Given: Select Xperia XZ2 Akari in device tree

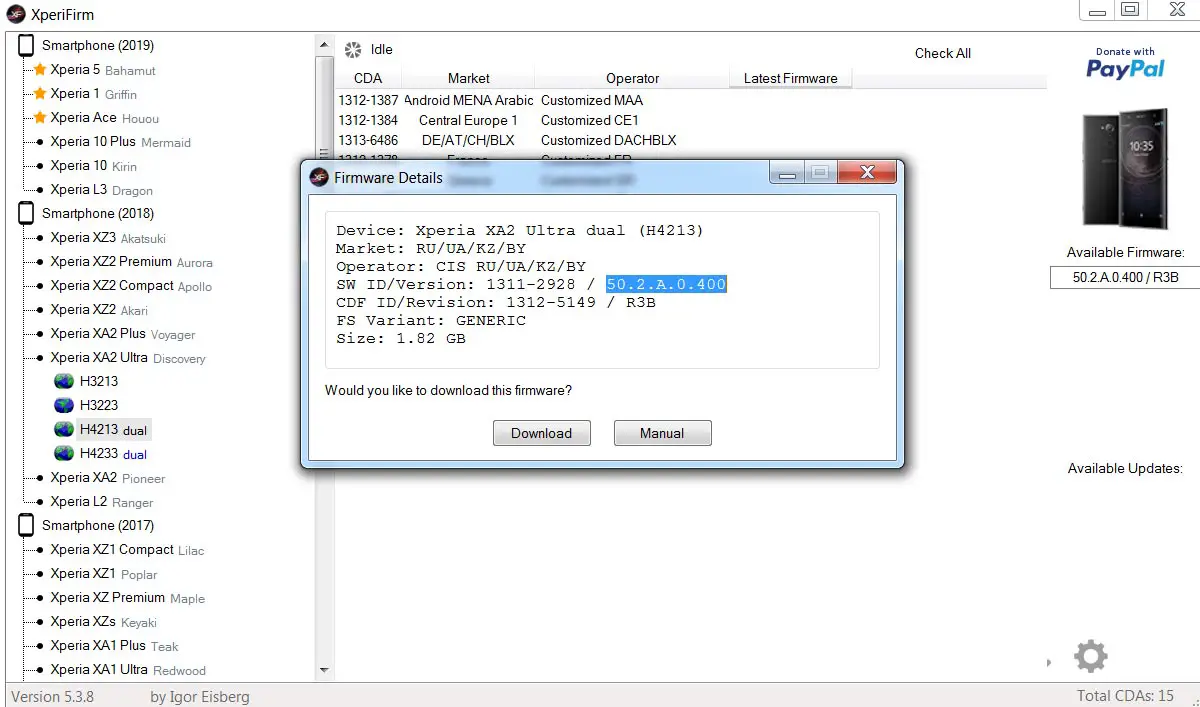Looking at the screenshot, I should [x=99, y=310].
